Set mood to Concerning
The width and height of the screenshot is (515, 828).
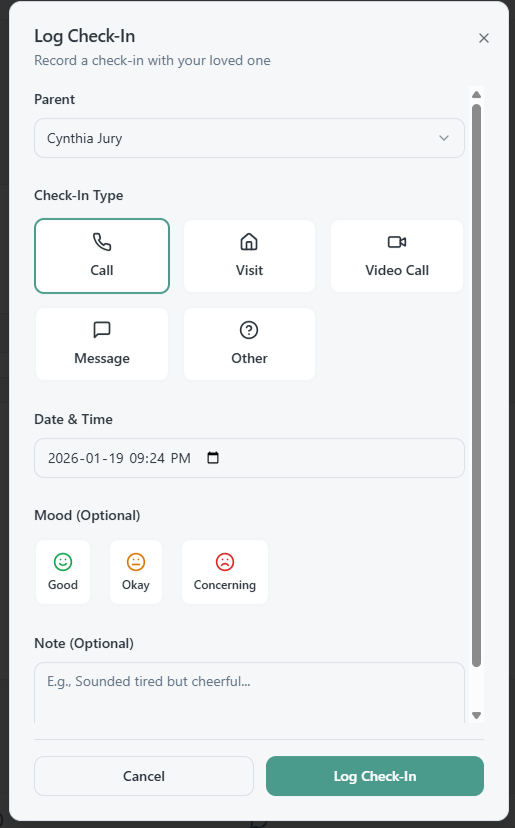(225, 572)
